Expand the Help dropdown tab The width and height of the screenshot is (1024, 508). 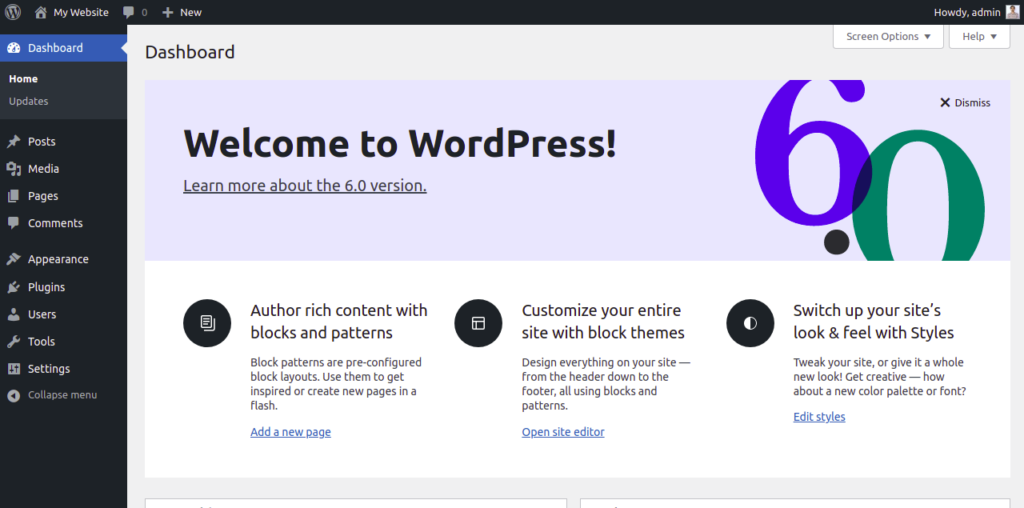980,37
